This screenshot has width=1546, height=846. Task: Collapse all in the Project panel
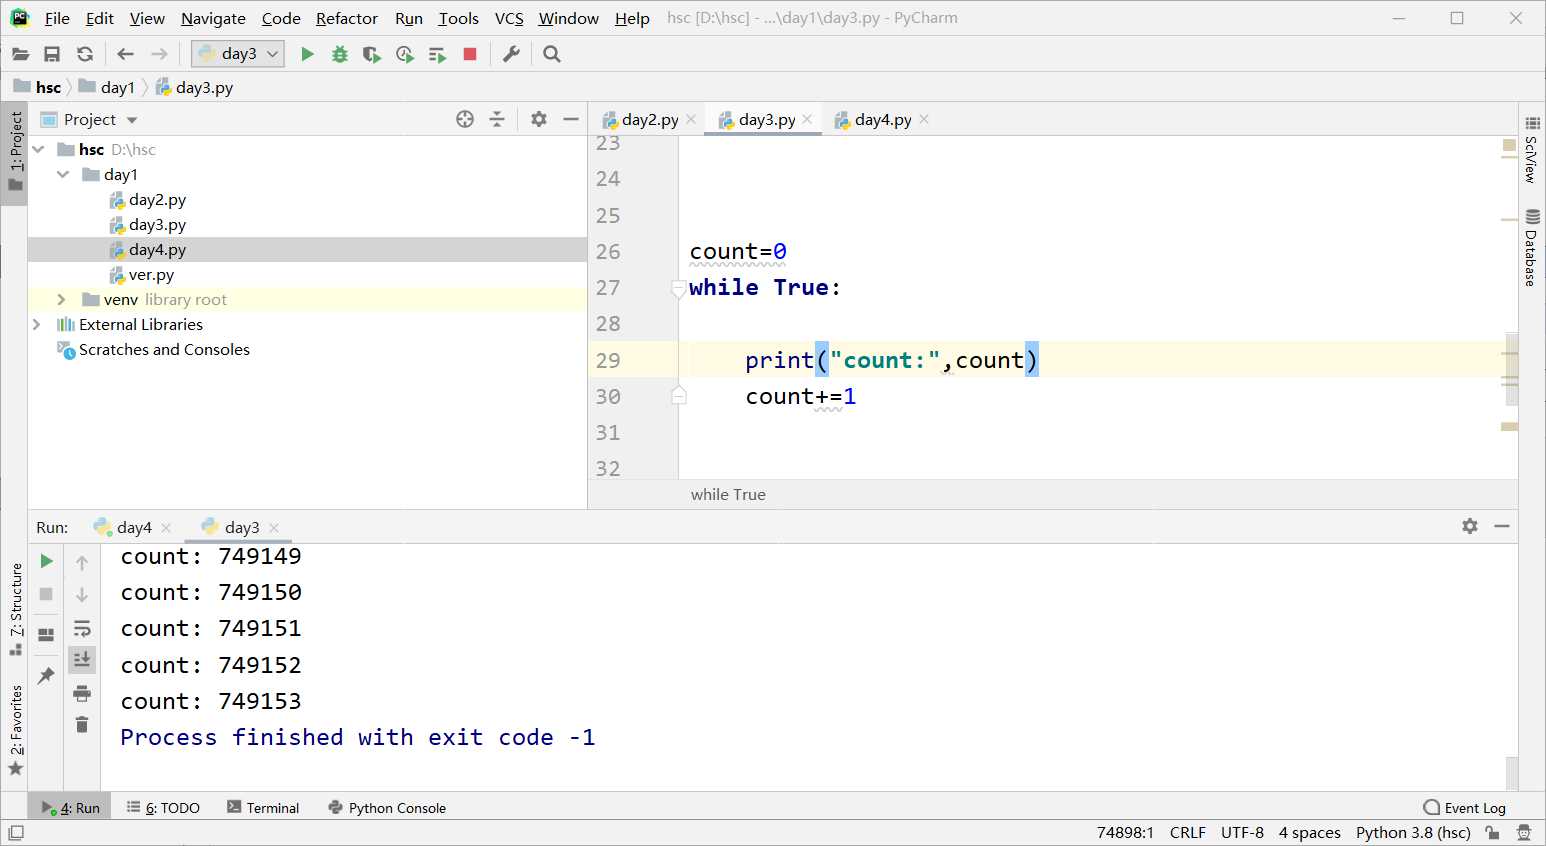497,119
